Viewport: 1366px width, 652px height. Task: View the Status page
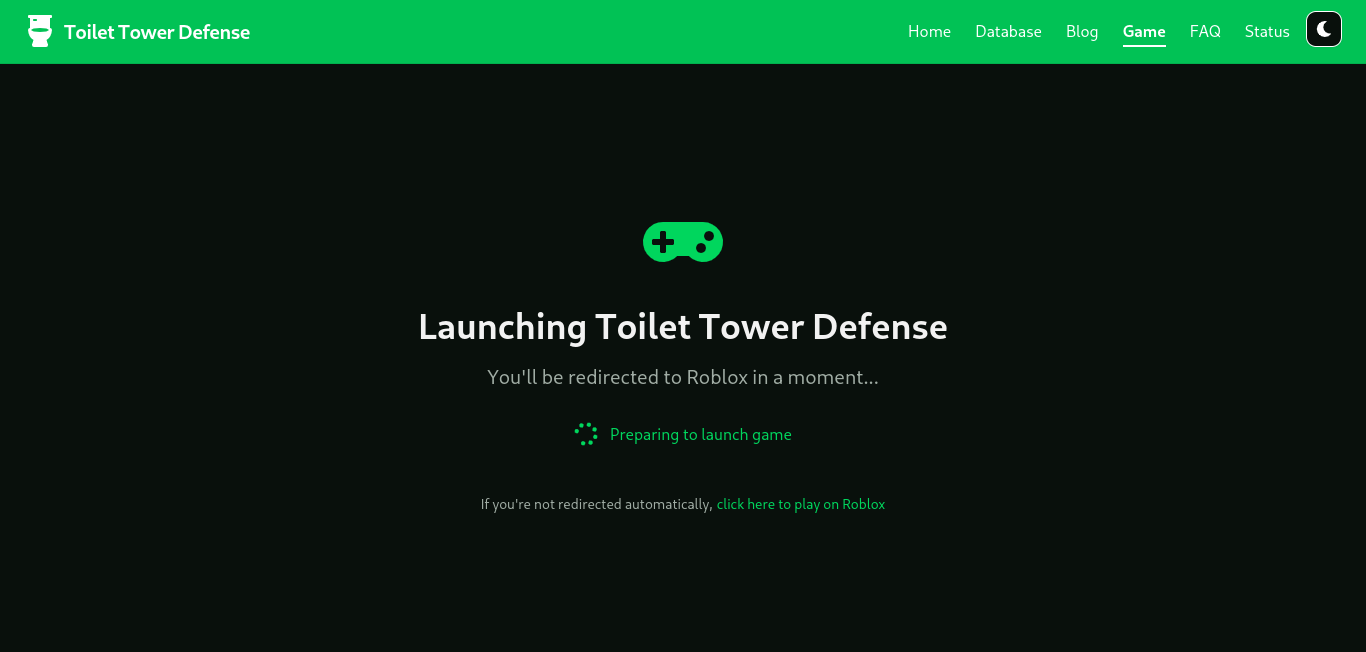[x=1267, y=32]
